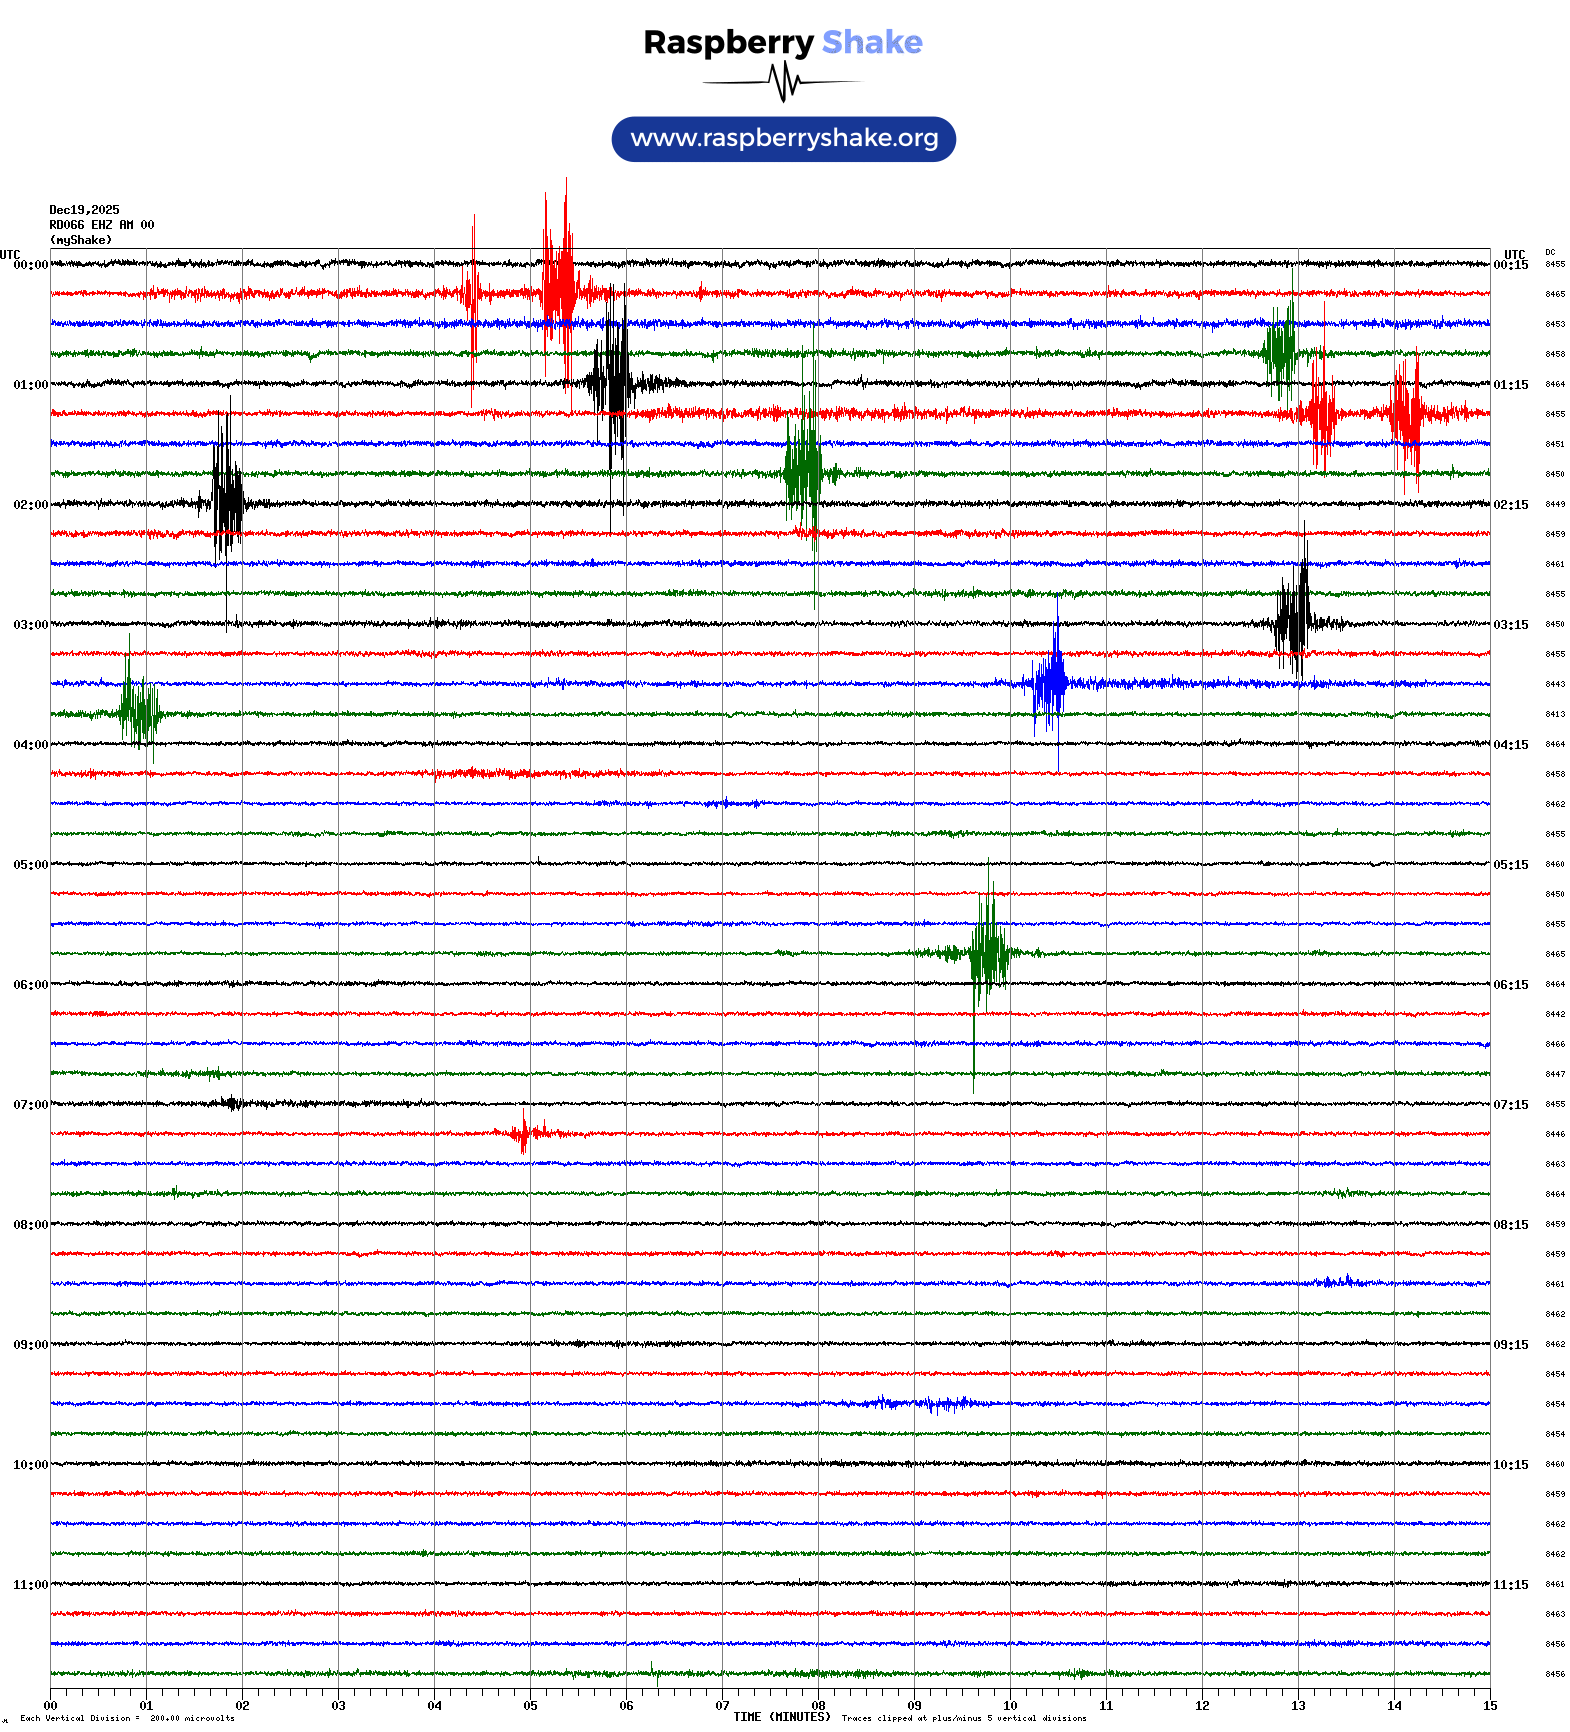Select the 07:15 time label on right axis
Image resolution: width=1570 pixels, height=1732 pixels.
[x=1510, y=1105]
